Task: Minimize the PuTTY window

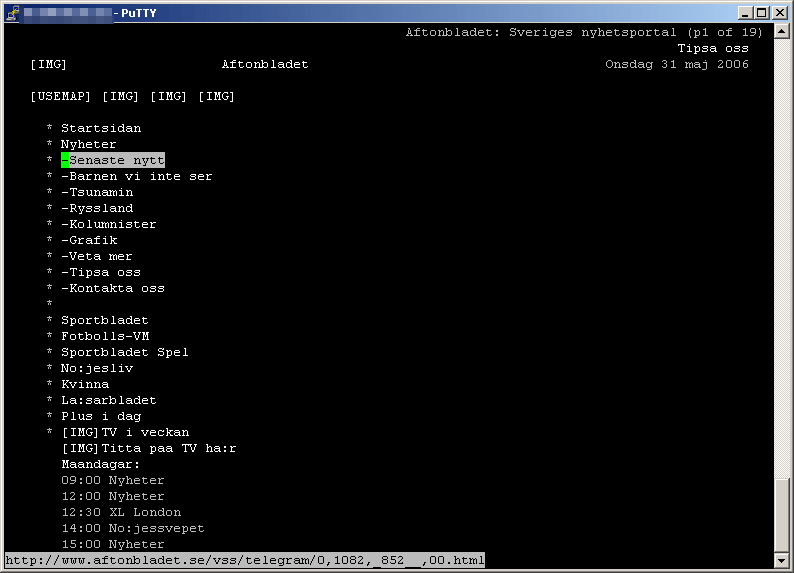Action: pyautogui.click(x=745, y=13)
